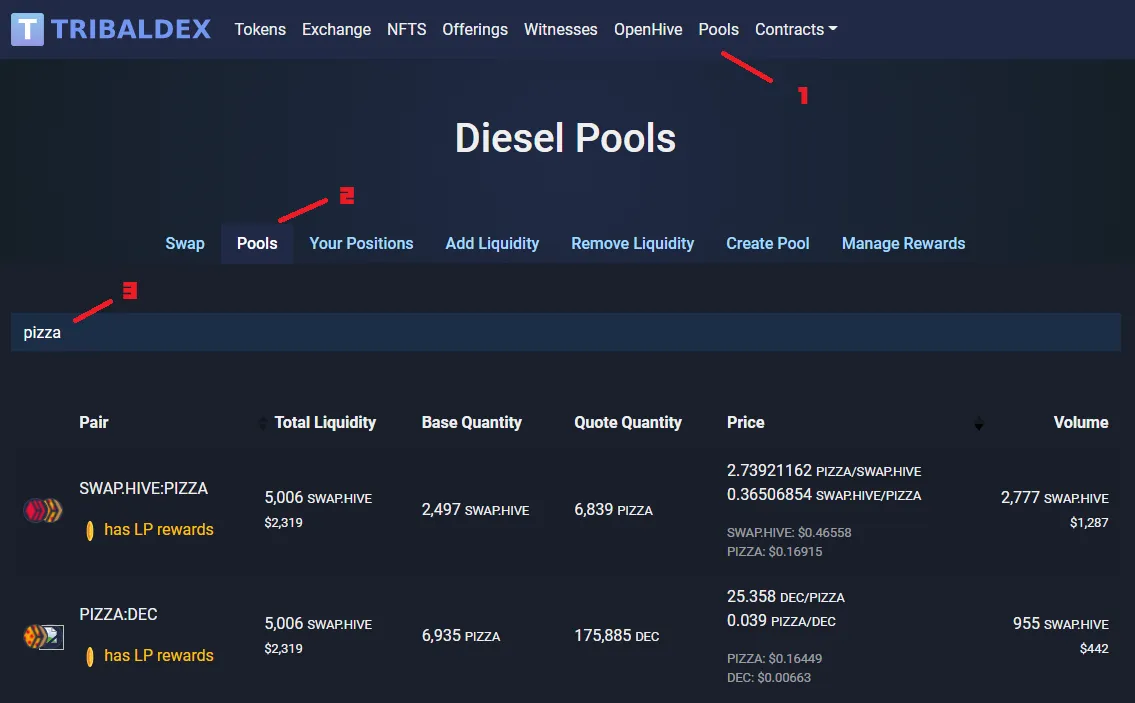Screen dimensions: 1135x703
Task: Click SWAP.HIVE: $0.46558 price text
Action: 789,532
